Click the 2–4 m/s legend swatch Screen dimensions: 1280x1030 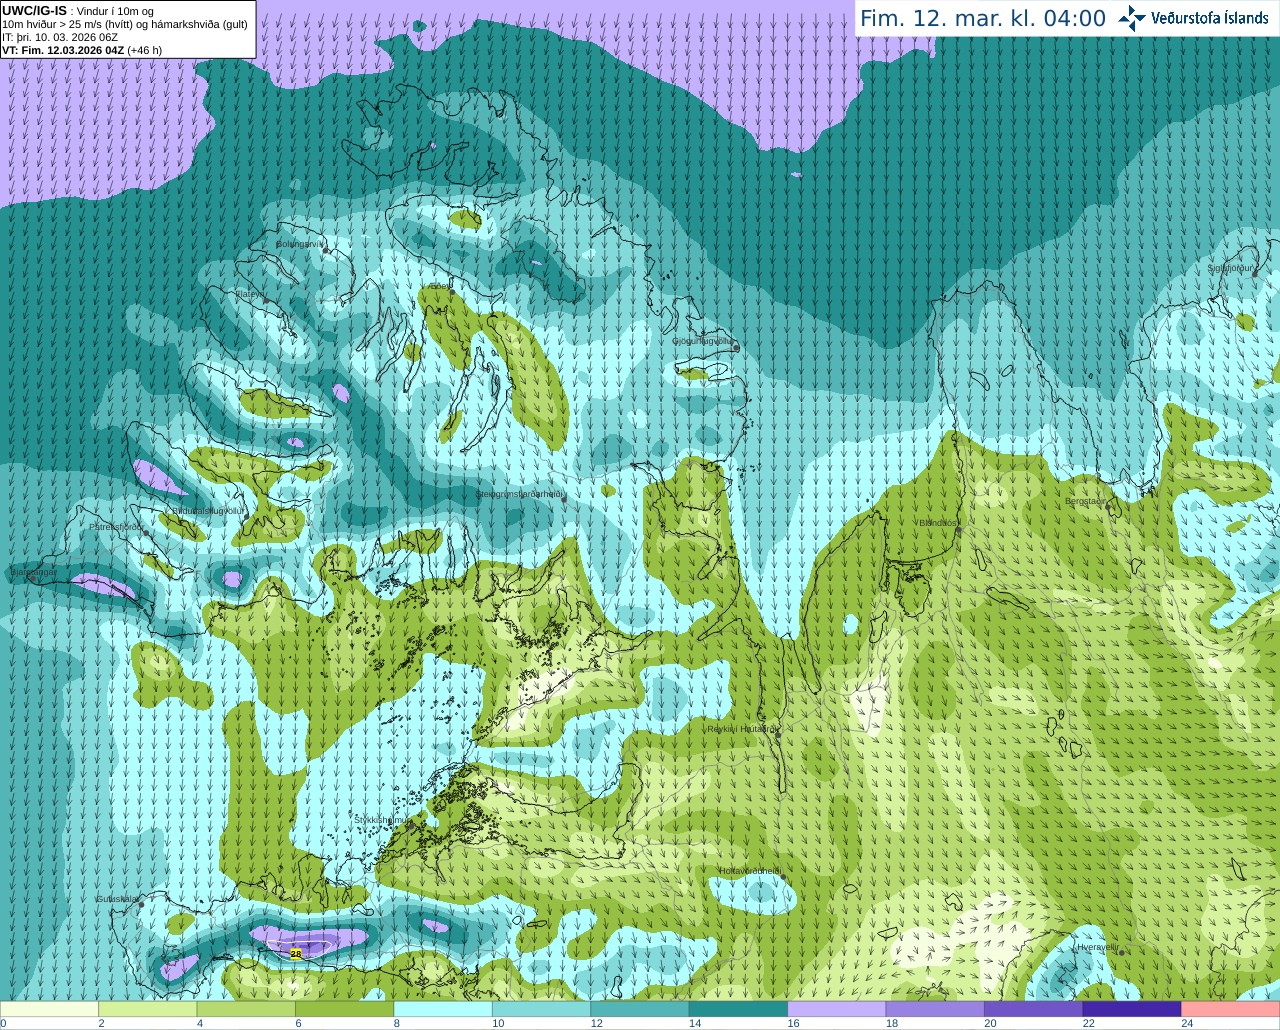148,1009
